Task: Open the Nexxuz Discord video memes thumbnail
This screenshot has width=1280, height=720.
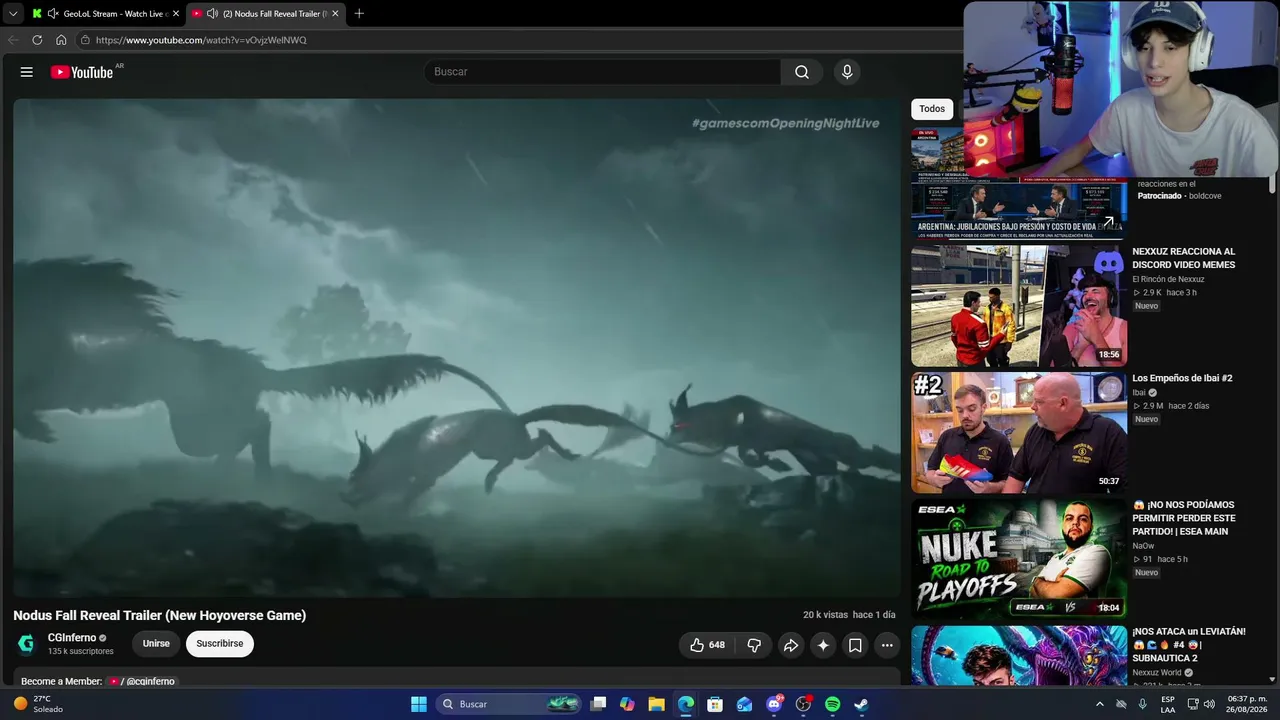Action: click(1019, 306)
